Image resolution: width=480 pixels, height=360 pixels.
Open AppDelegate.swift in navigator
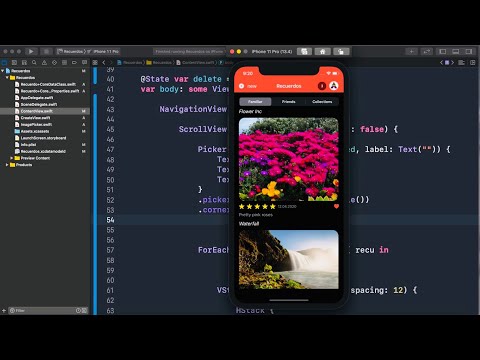(37, 98)
